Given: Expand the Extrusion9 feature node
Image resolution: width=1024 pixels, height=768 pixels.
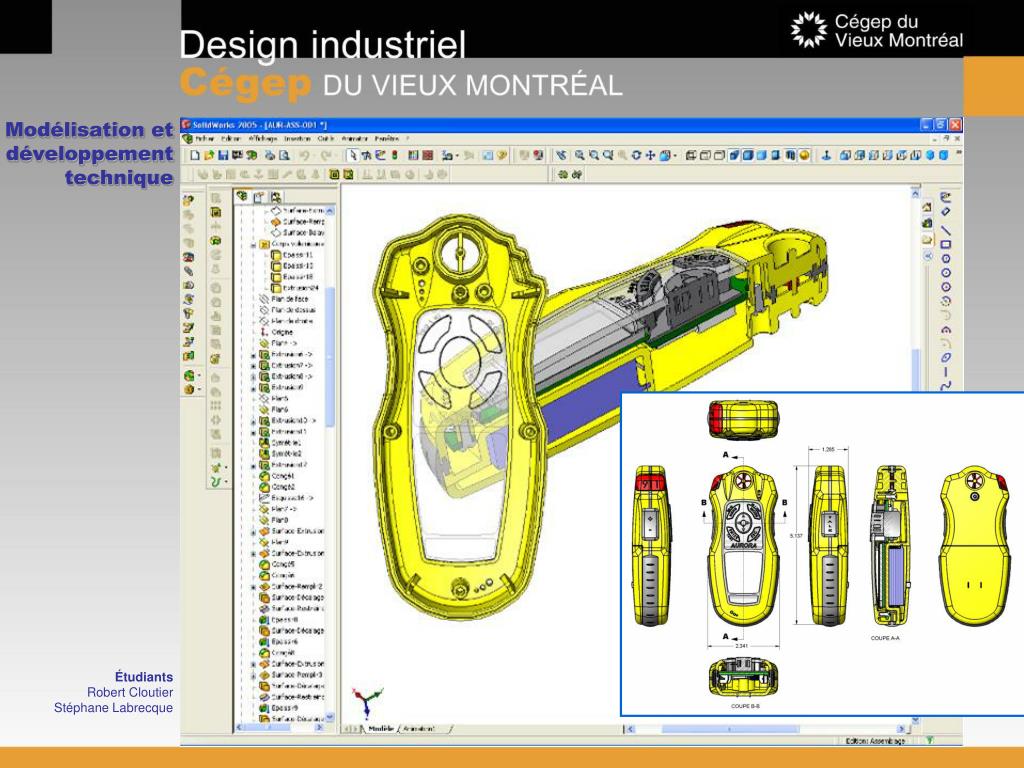Looking at the screenshot, I should point(253,389).
